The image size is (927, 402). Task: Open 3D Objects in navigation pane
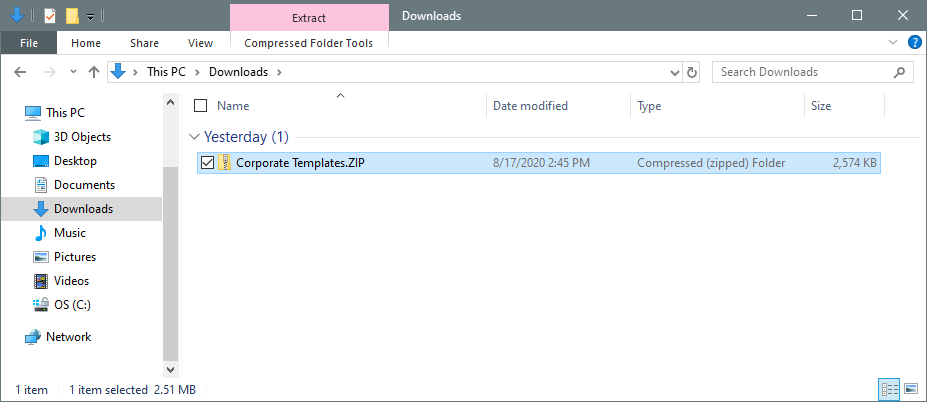(82, 137)
